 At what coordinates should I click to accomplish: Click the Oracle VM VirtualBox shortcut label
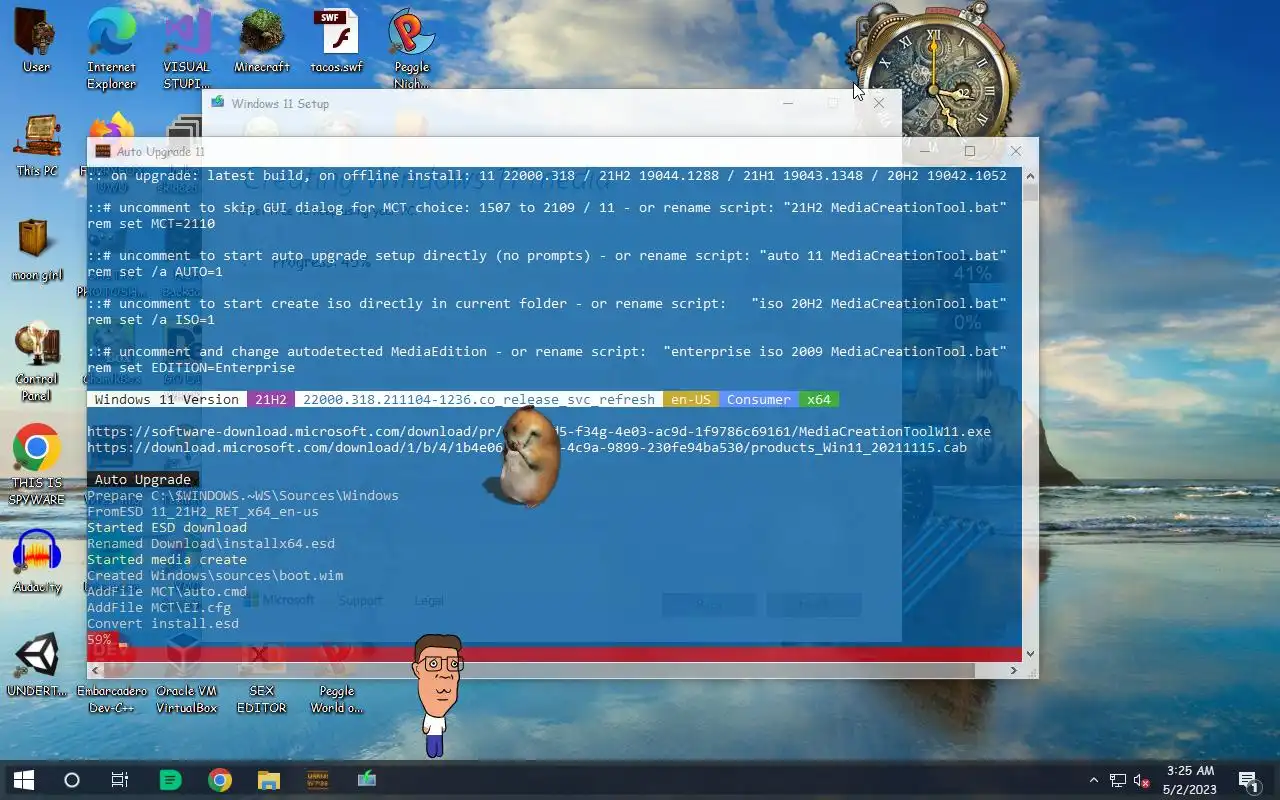tap(186, 699)
